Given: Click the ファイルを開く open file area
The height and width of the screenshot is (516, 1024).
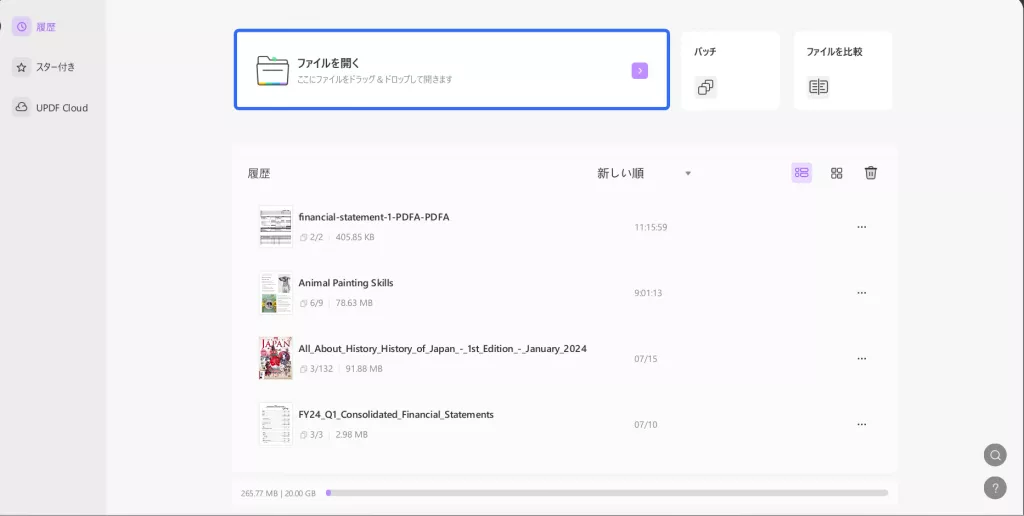Looking at the screenshot, I should (452, 69).
